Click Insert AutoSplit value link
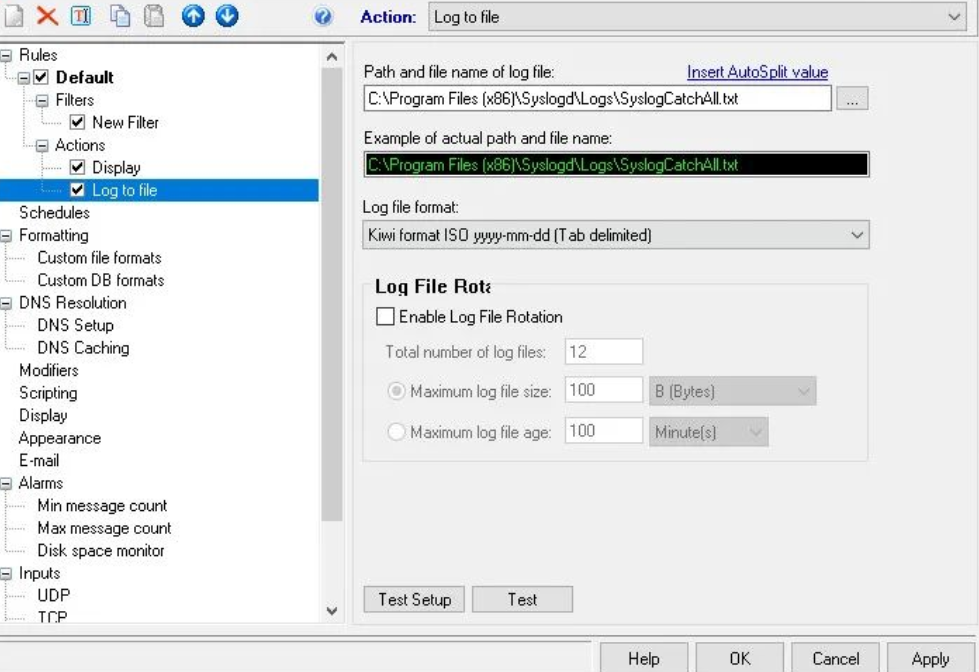The height and width of the screenshot is (672, 979). point(757,72)
